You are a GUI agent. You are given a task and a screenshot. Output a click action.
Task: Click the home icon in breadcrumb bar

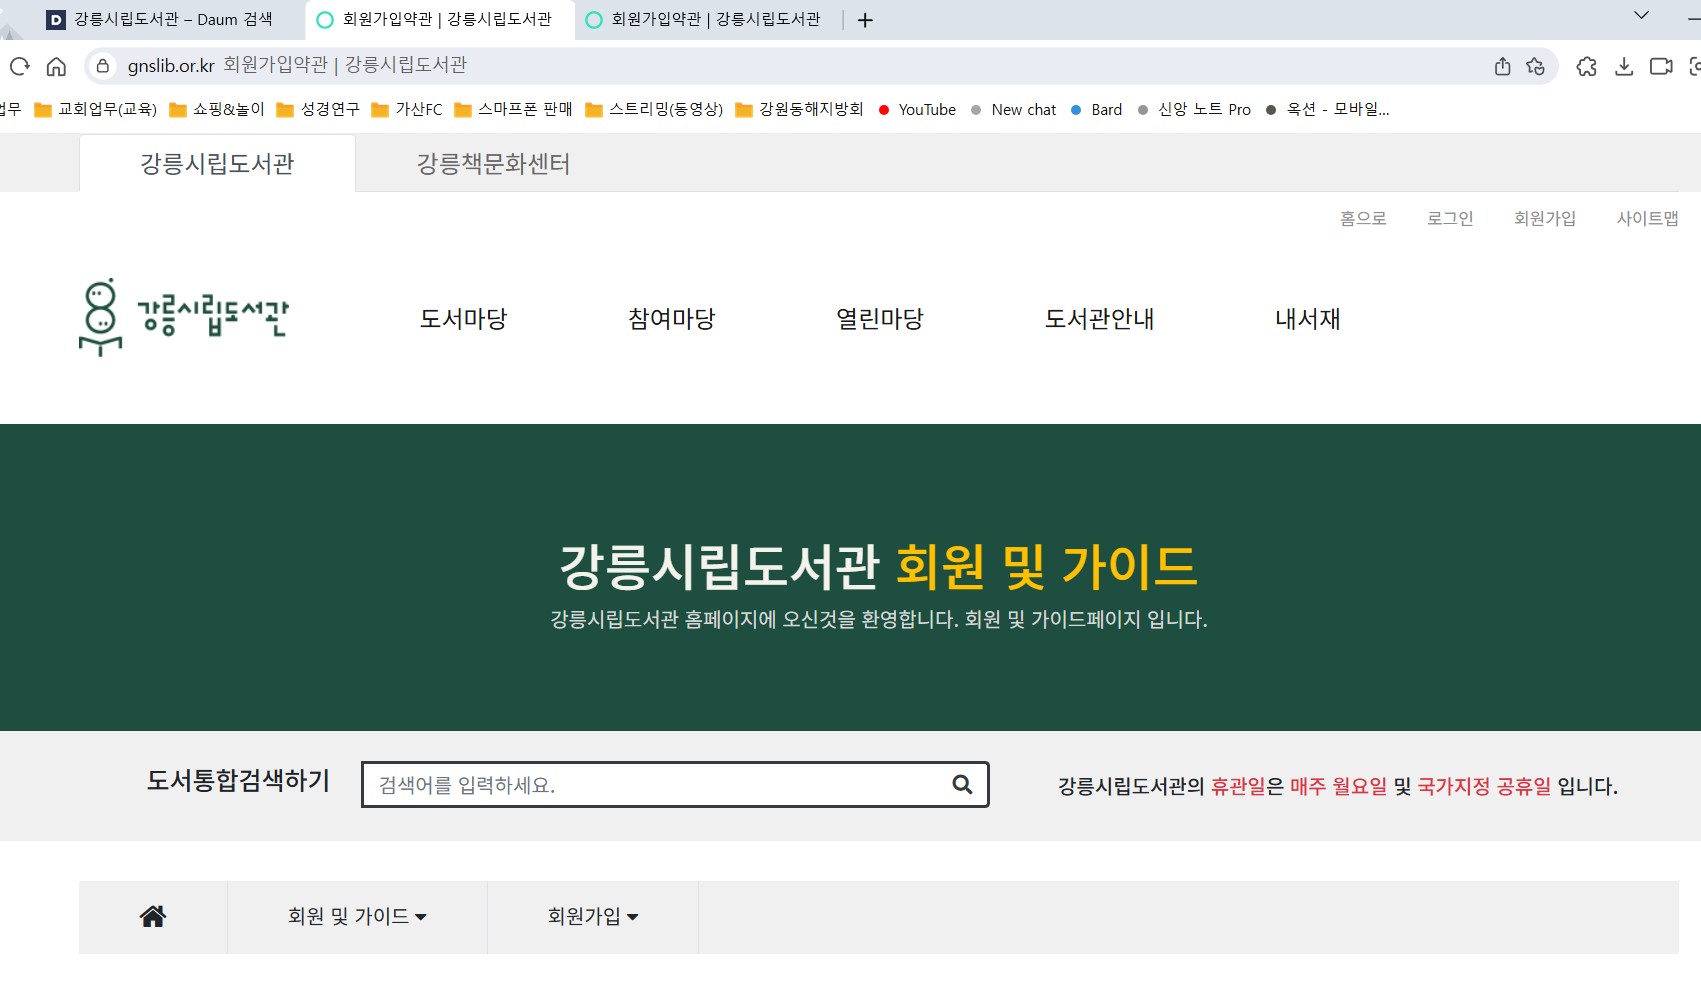(x=153, y=916)
